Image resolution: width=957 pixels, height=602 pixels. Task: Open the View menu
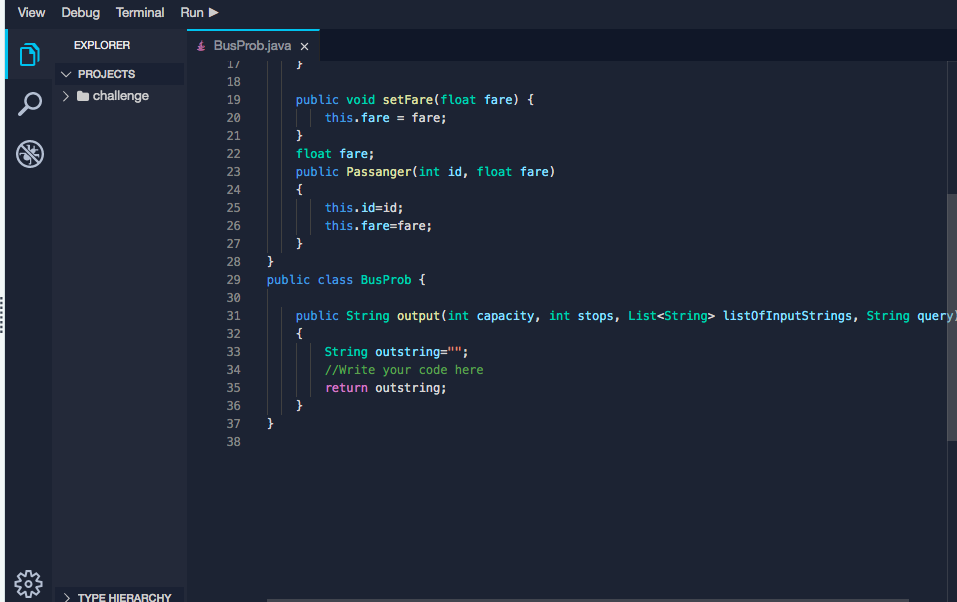point(30,12)
